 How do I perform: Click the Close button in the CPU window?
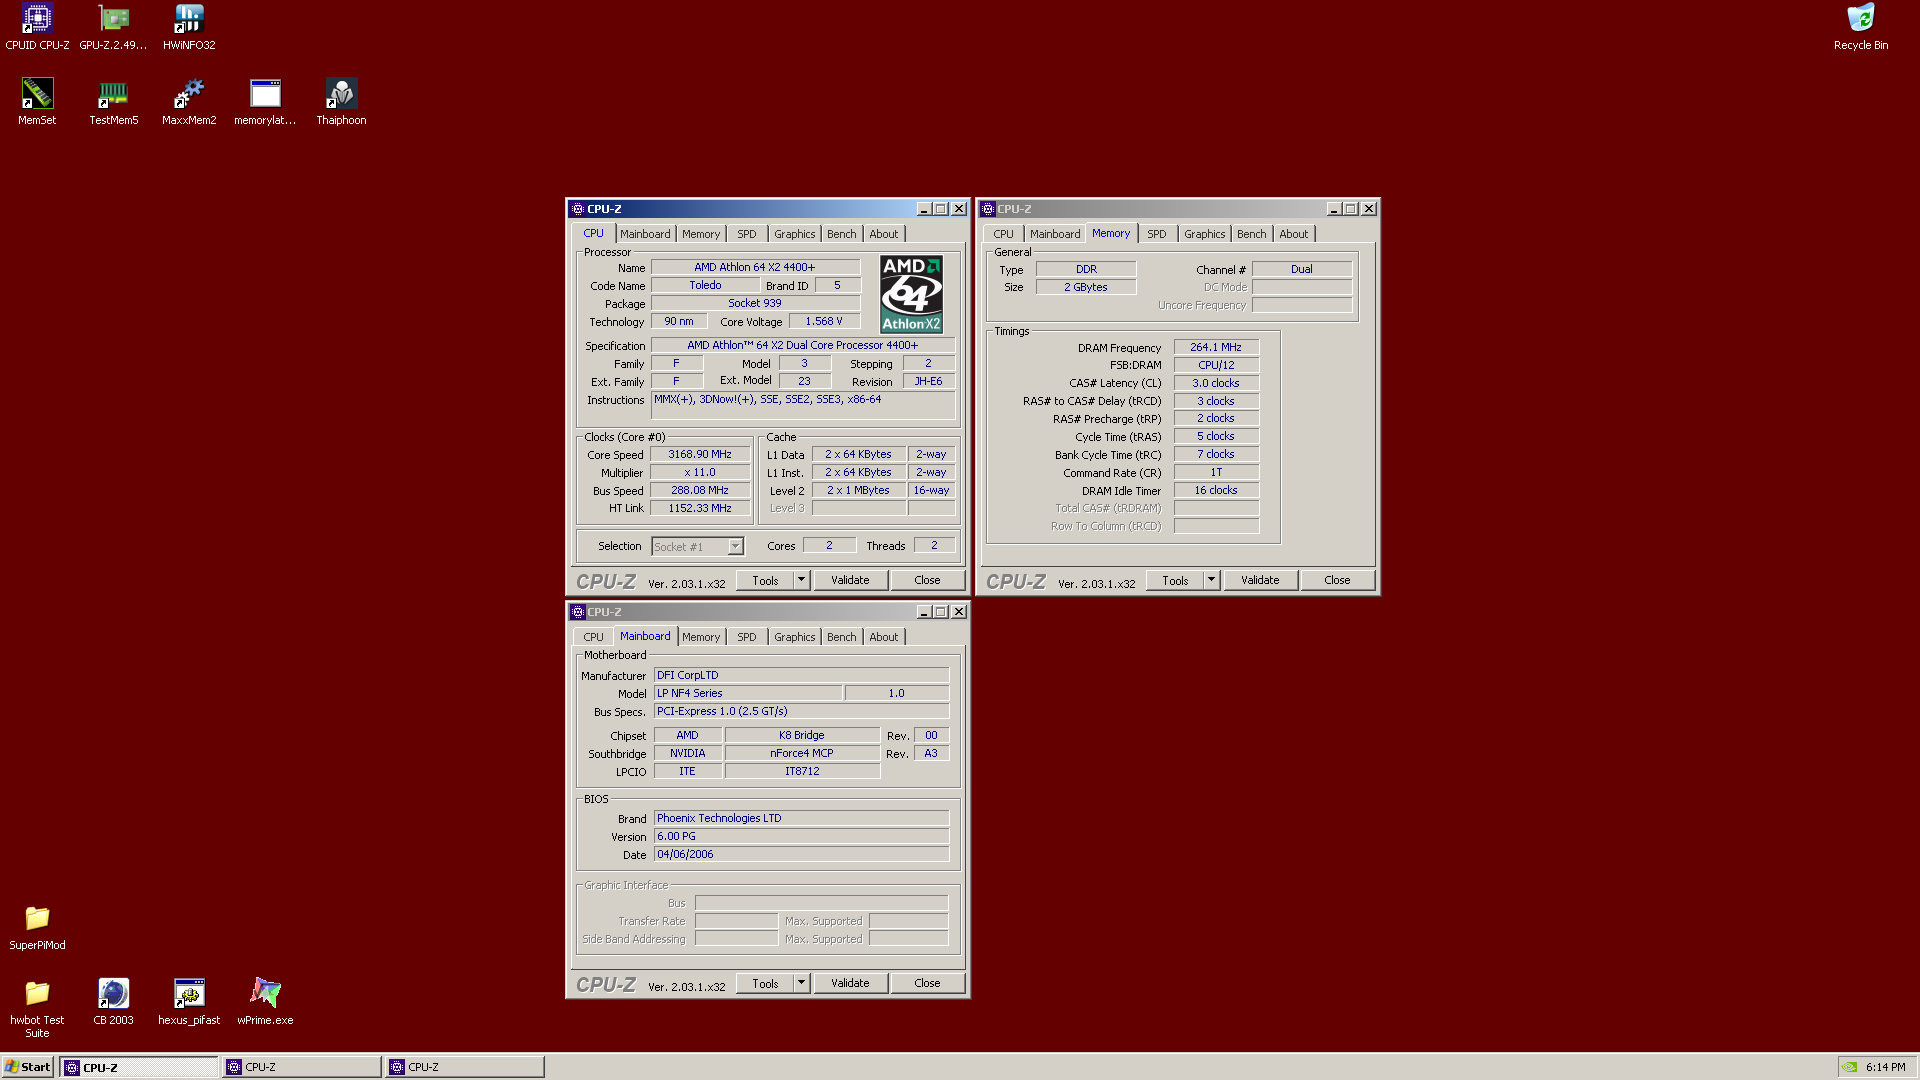click(x=927, y=580)
